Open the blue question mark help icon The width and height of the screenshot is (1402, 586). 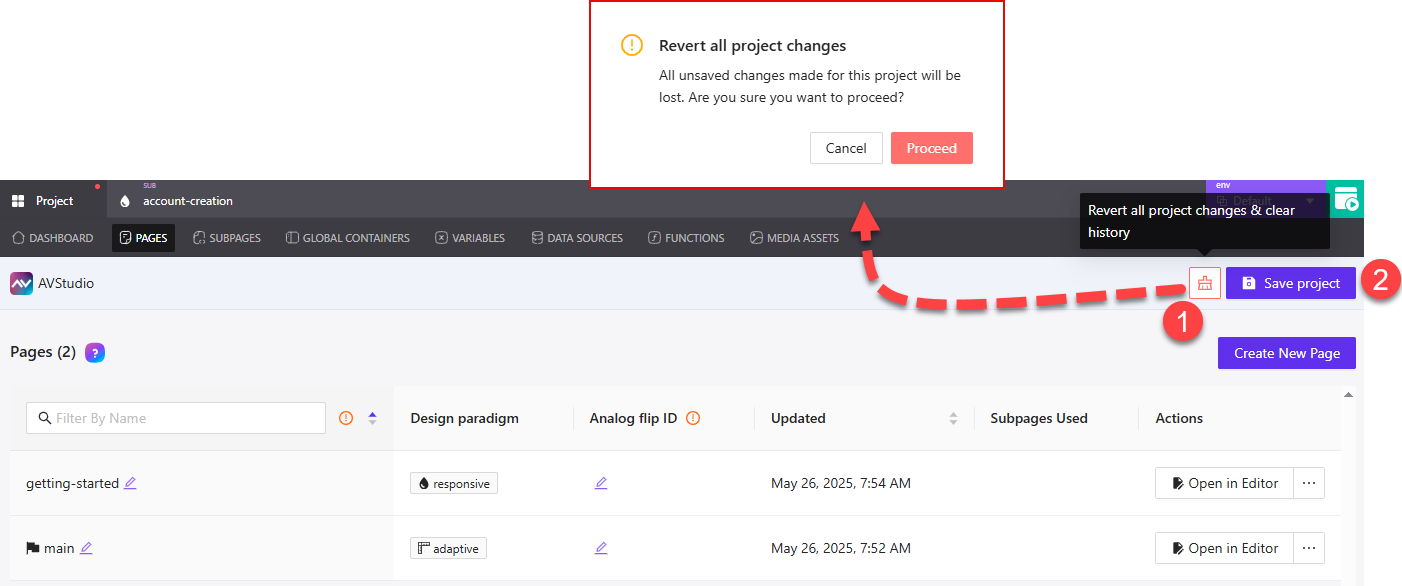coord(94,352)
